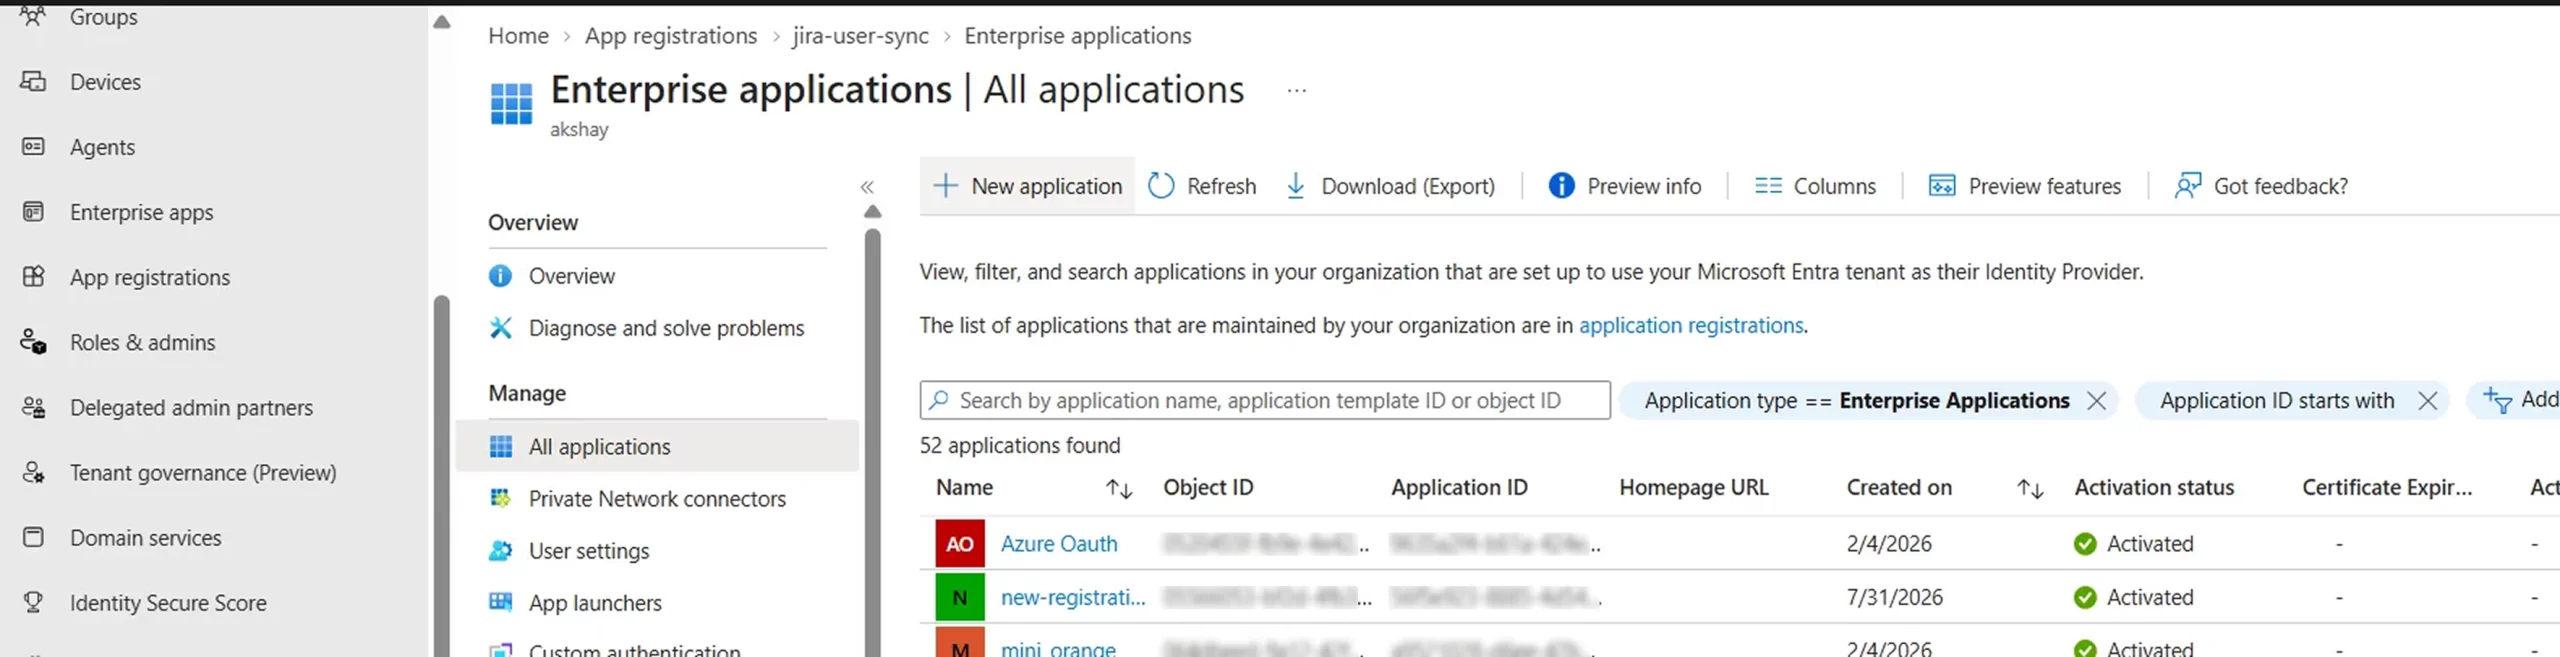2560x657 pixels.
Task: Click the left sidebar scroll up arrow
Action: click(441, 22)
